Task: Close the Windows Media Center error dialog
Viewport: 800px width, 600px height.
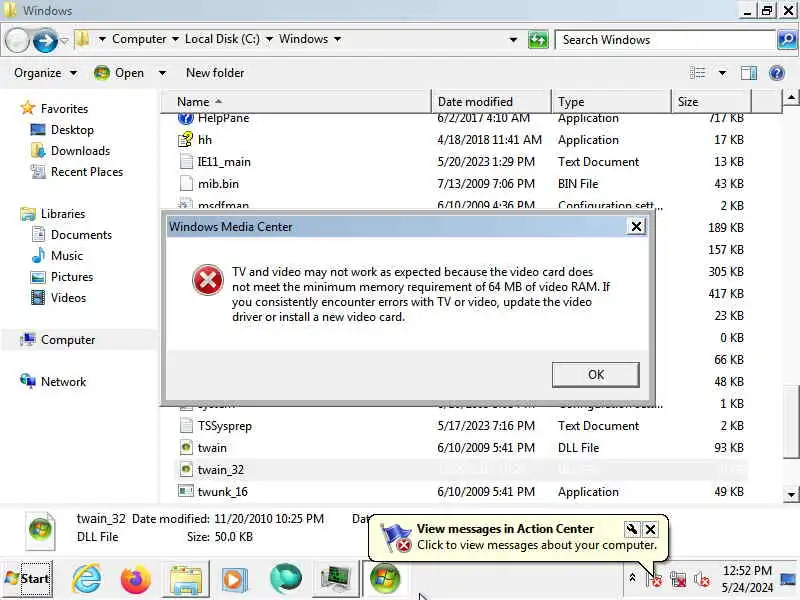Action: pyautogui.click(x=636, y=226)
